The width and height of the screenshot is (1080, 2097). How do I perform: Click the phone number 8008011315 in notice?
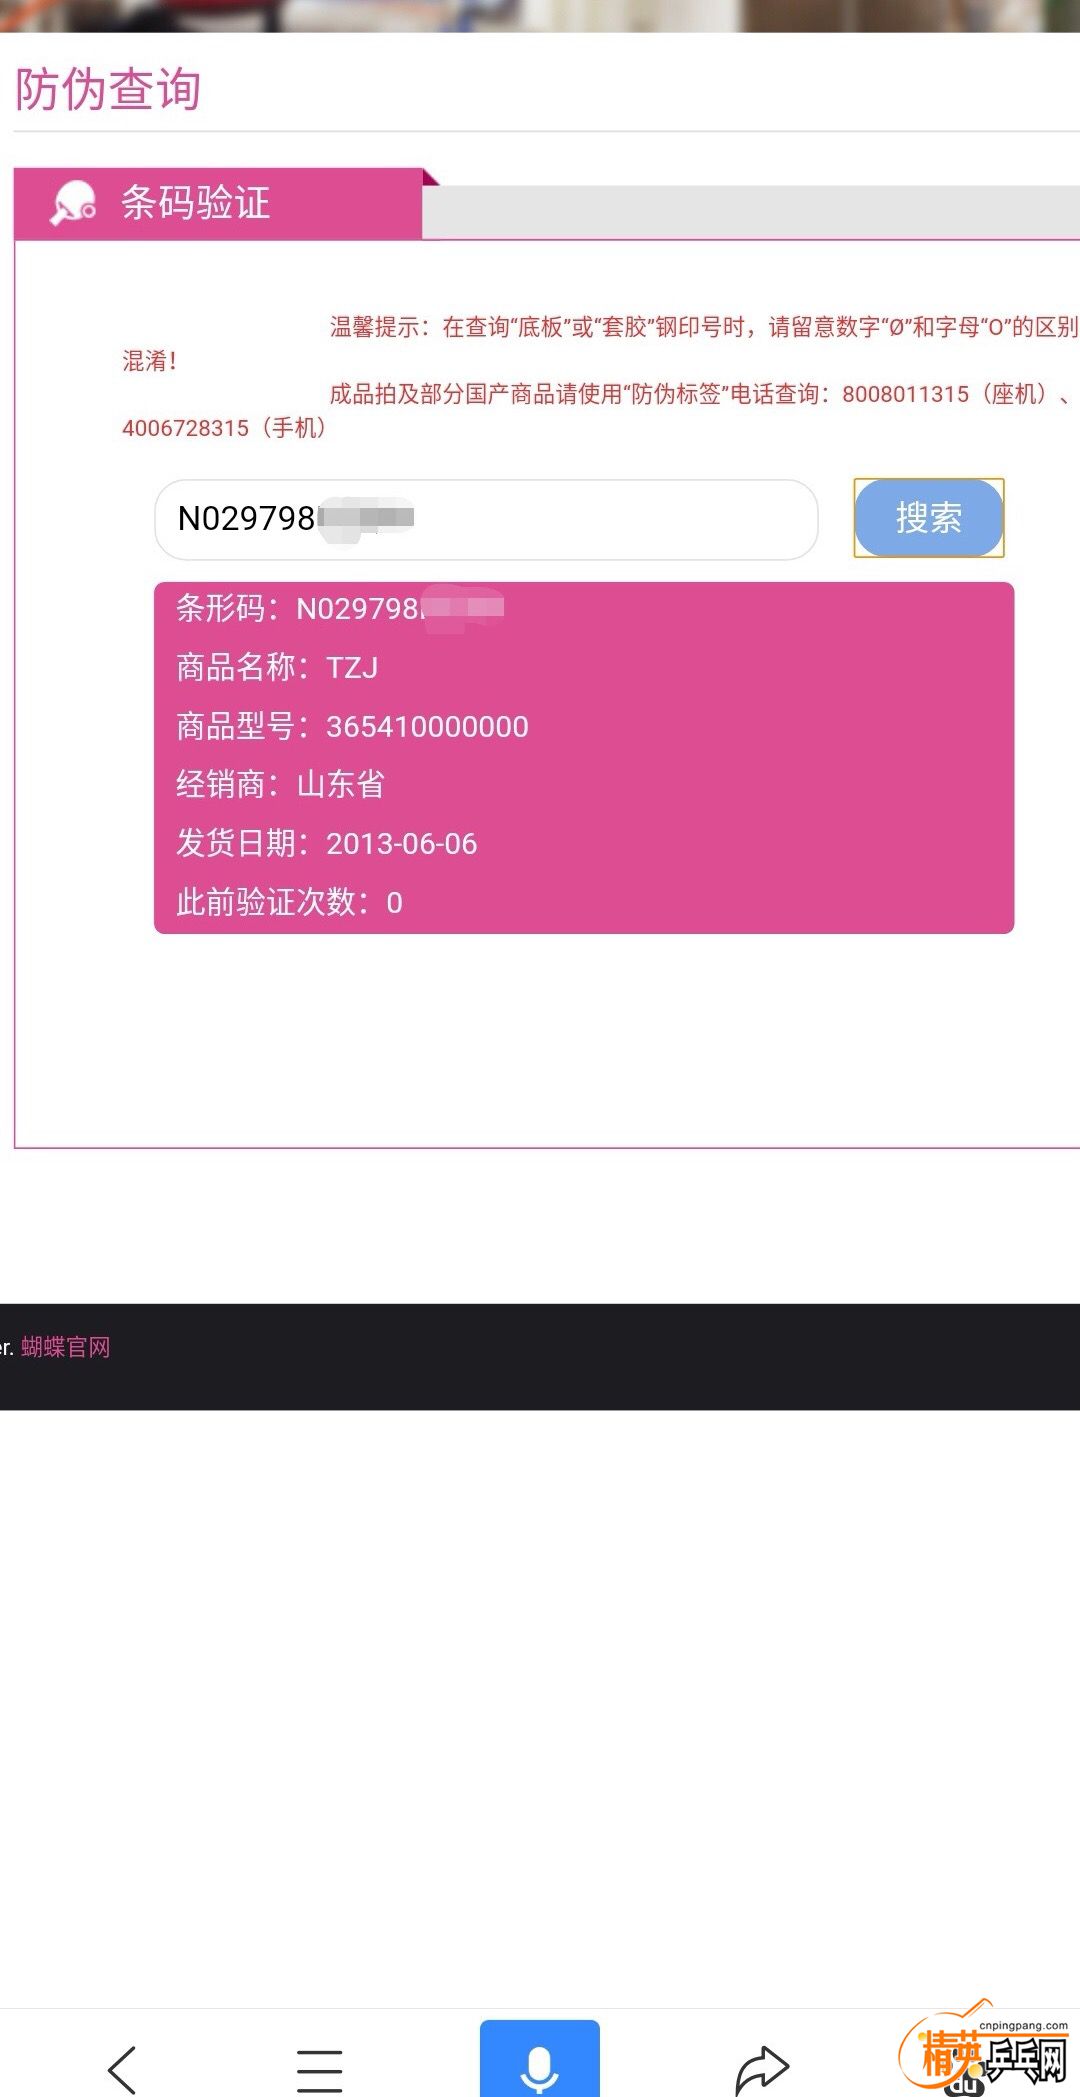906,394
